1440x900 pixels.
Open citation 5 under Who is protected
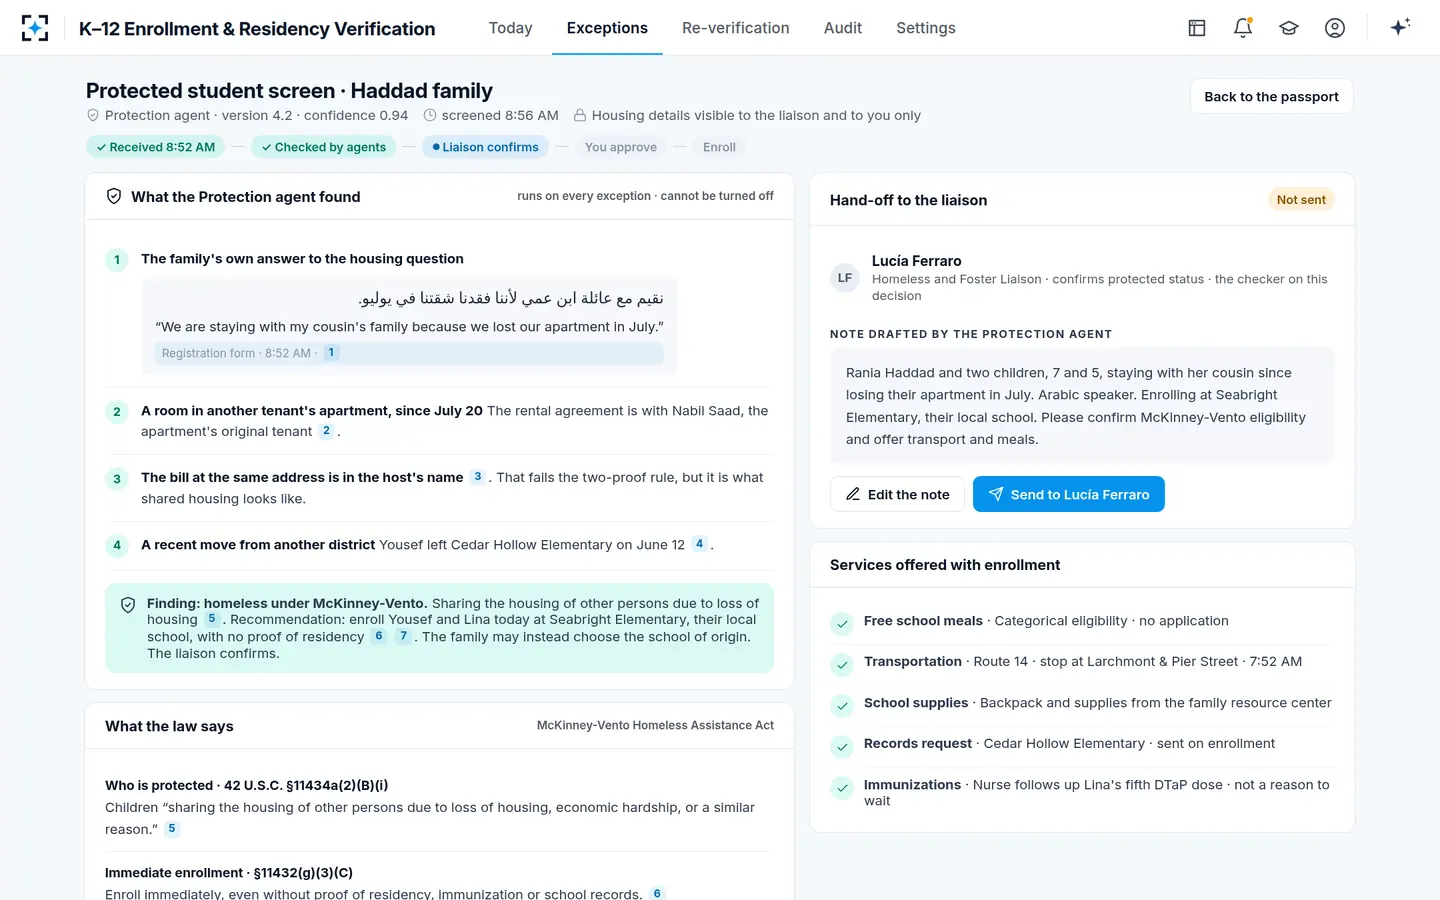172,829
